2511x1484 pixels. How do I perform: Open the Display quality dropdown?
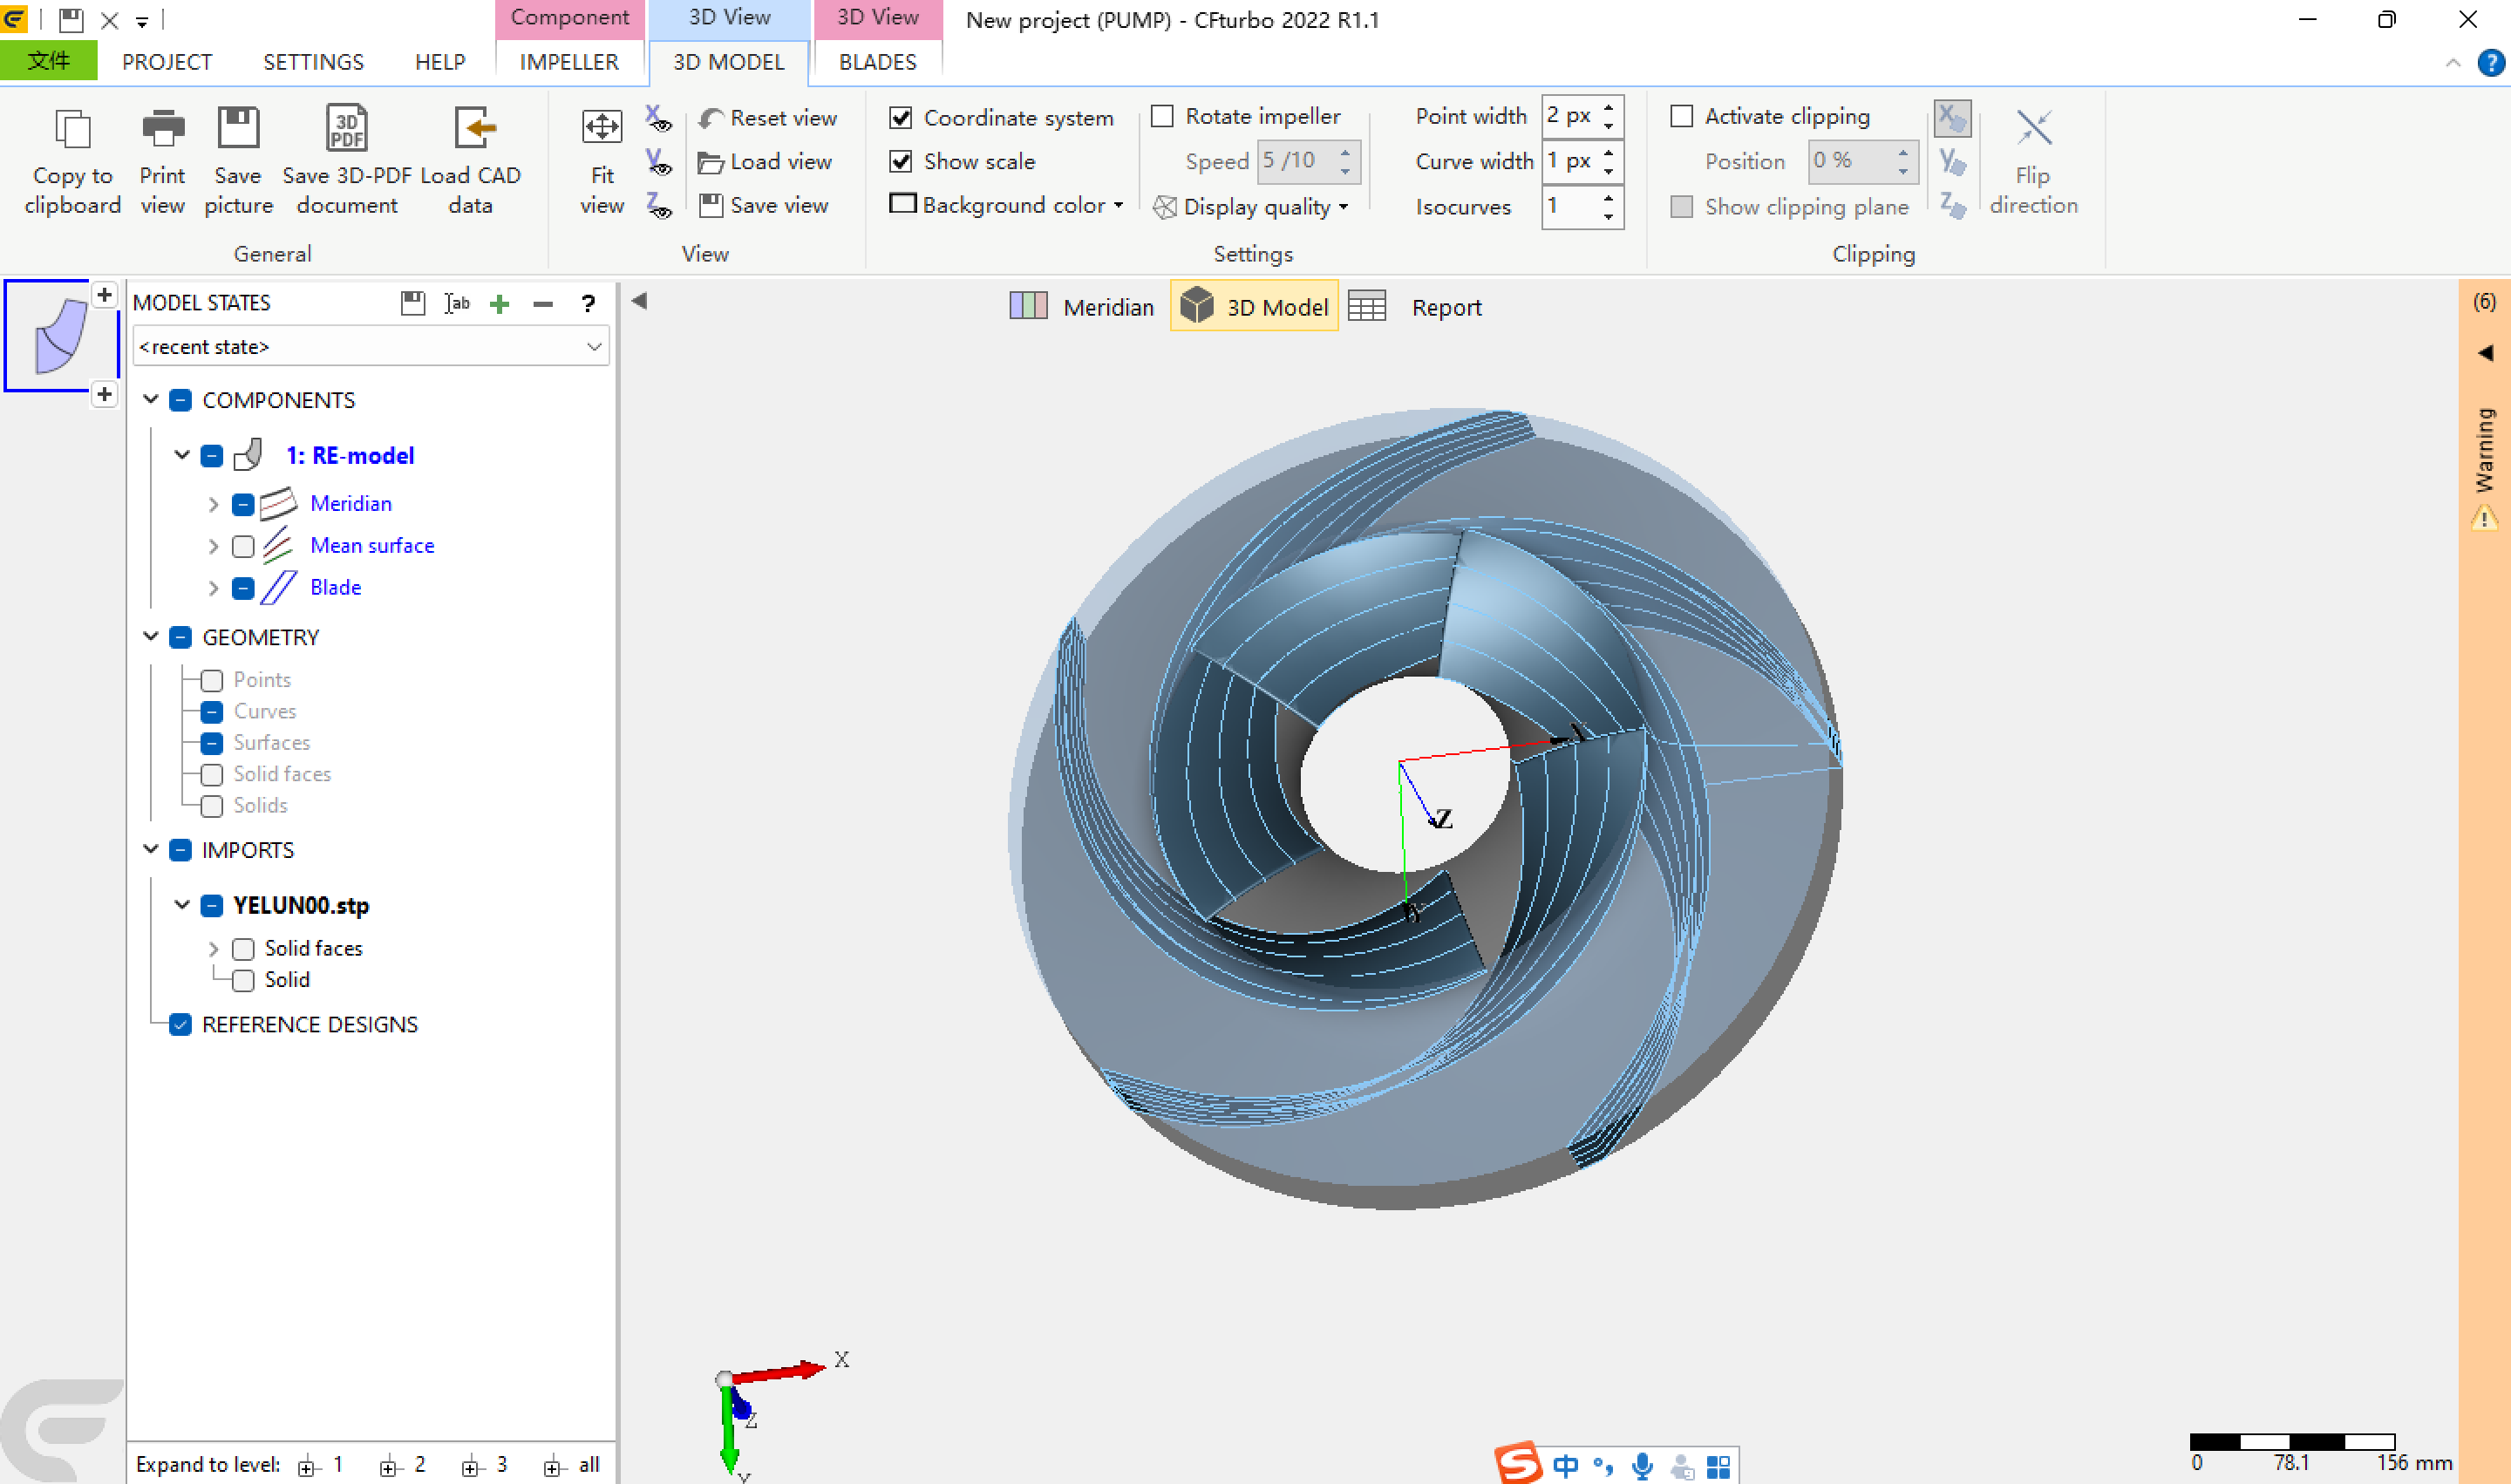pos(1342,207)
